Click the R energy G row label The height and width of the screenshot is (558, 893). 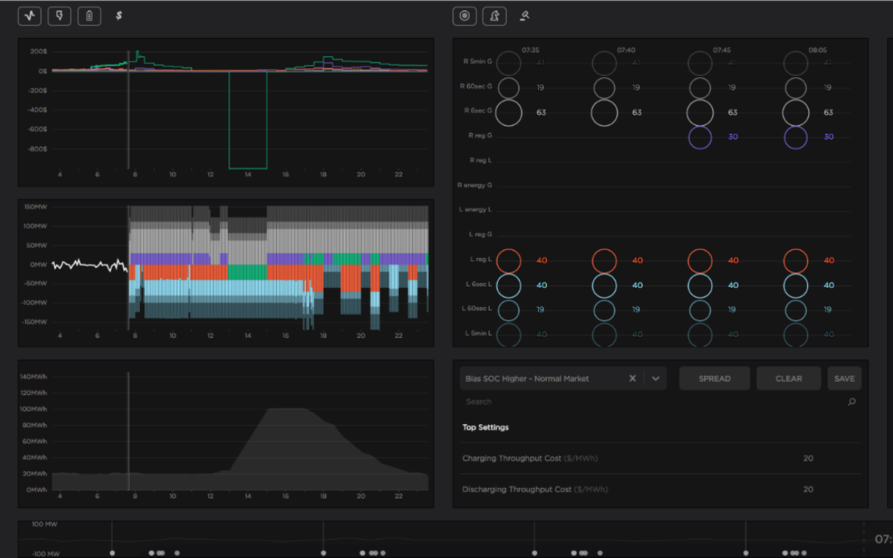coord(474,185)
